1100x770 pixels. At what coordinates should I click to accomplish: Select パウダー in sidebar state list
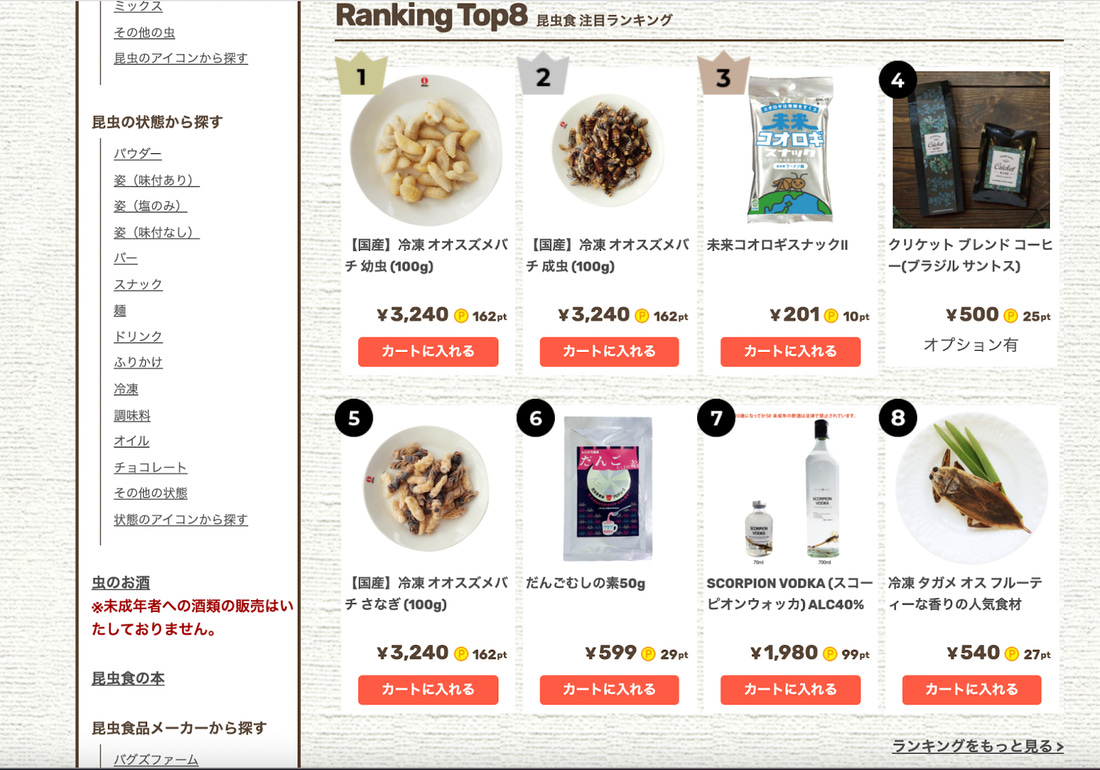coord(138,153)
